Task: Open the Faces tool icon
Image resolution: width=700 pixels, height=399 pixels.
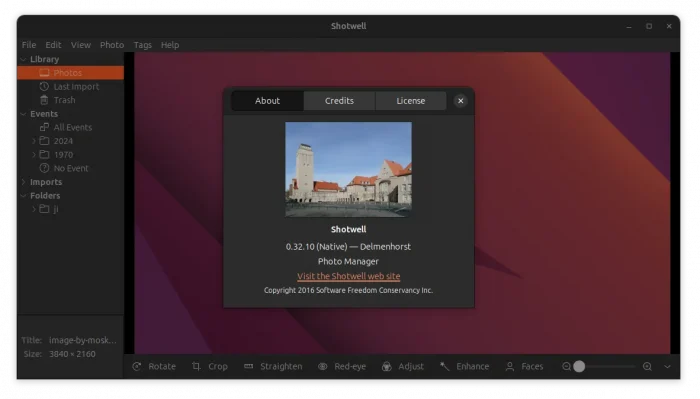Action: click(x=510, y=366)
